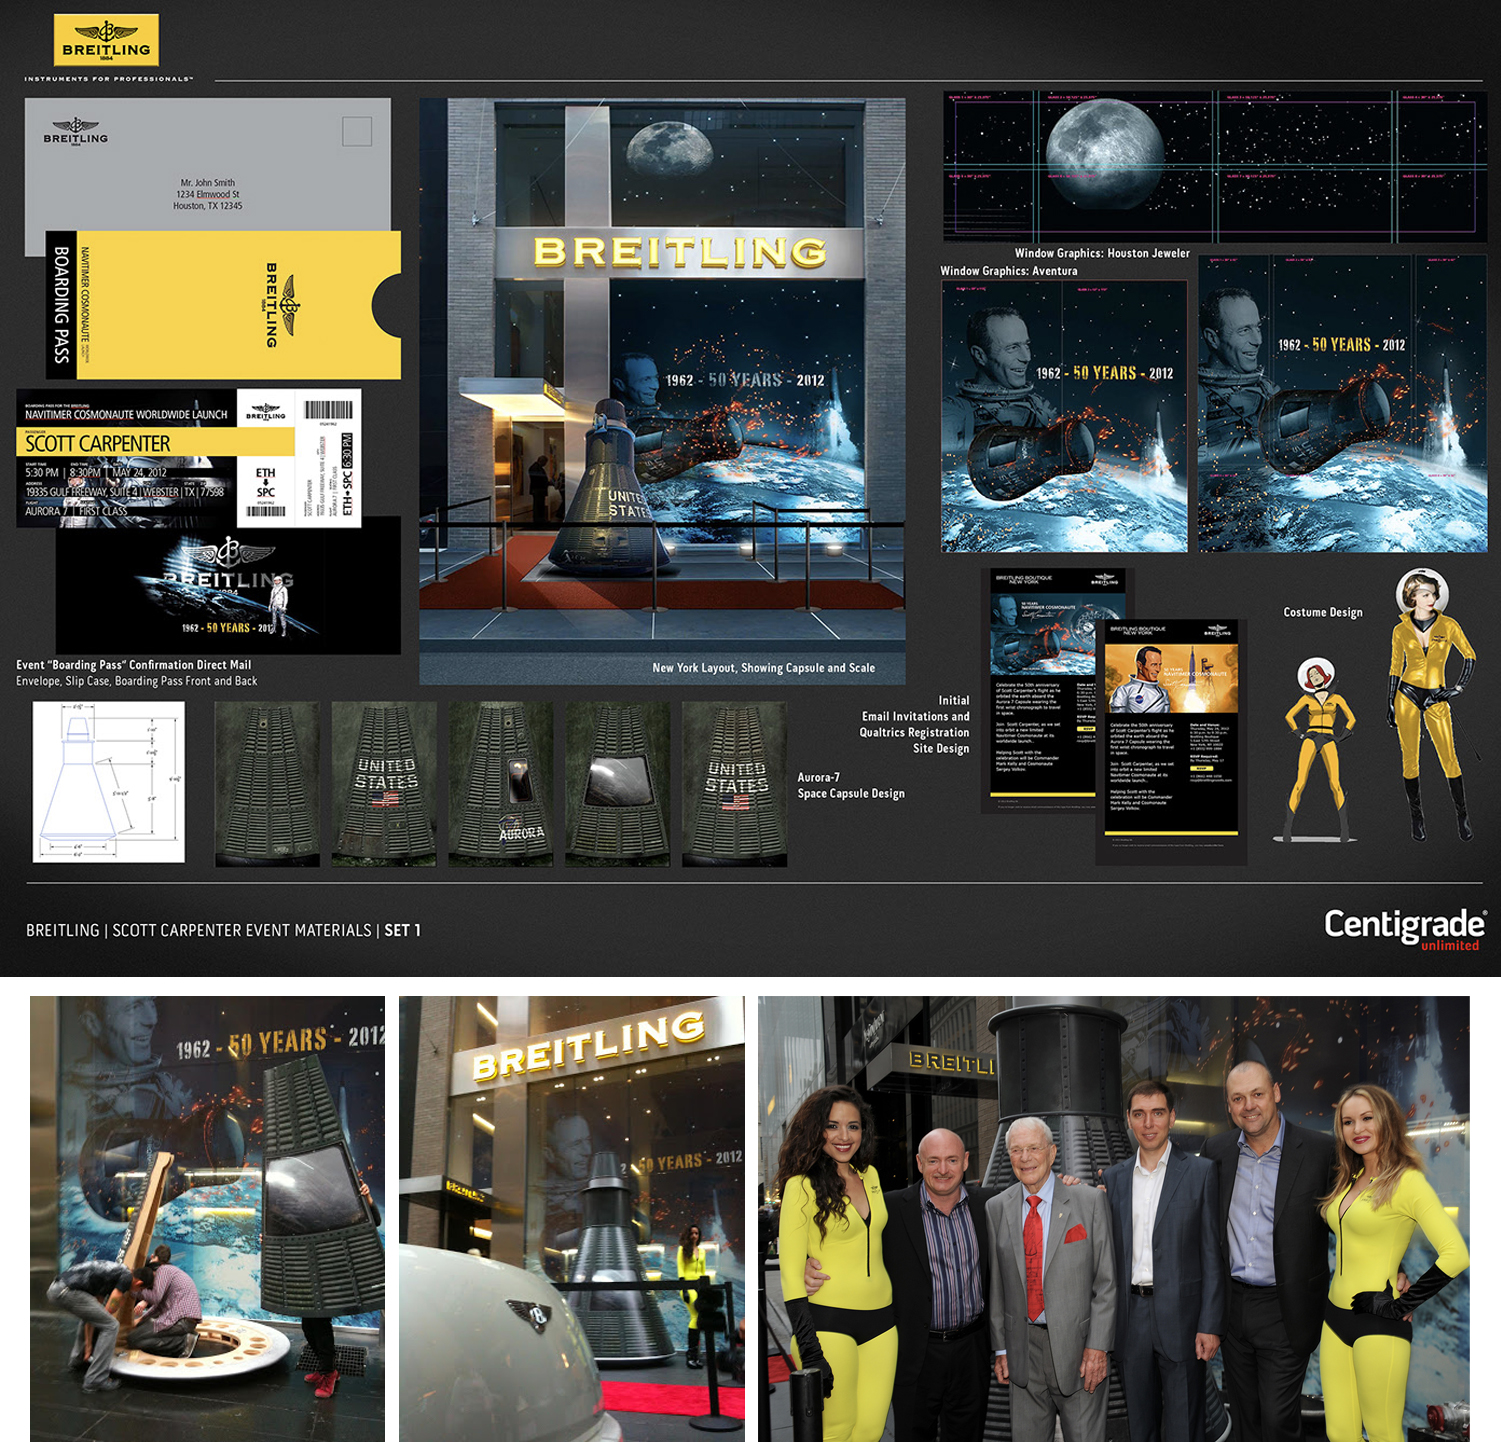Click the Centigrade unlimited logo

[x=1404, y=928]
